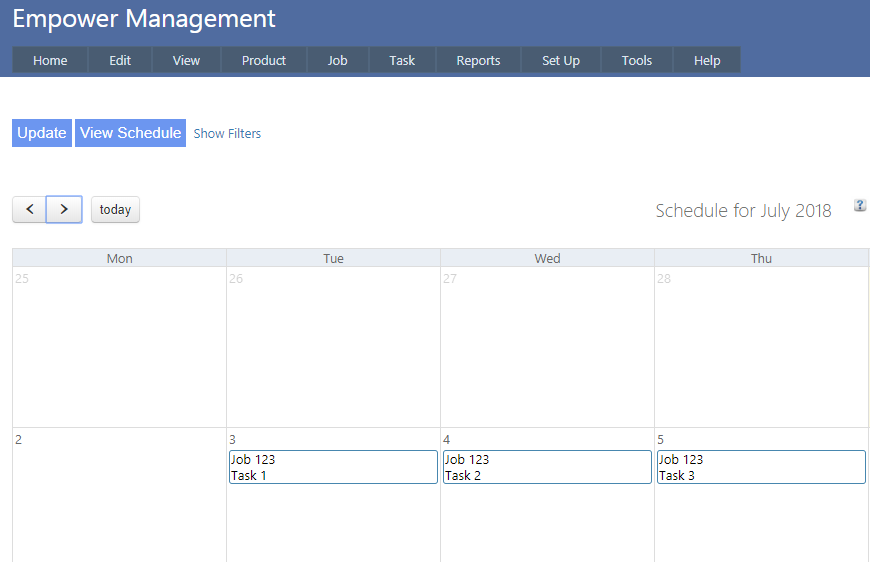Go to previous month with left arrow
The height and width of the screenshot is (562, 870).
pos(30,209)
